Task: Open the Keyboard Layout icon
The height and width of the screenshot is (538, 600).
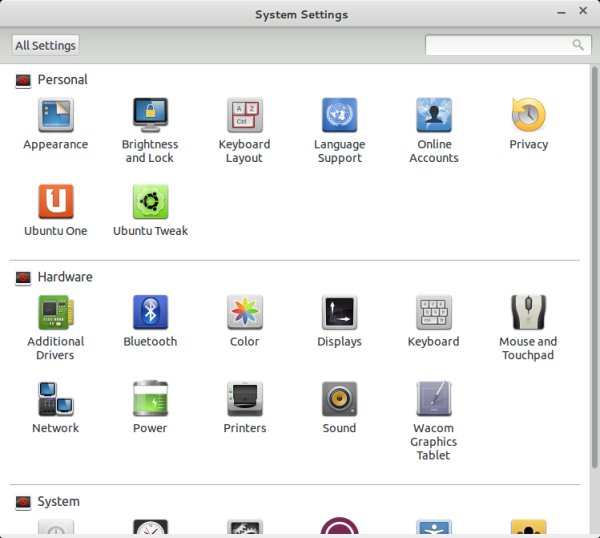Action: pyautogui.click(x=245, y=115)
